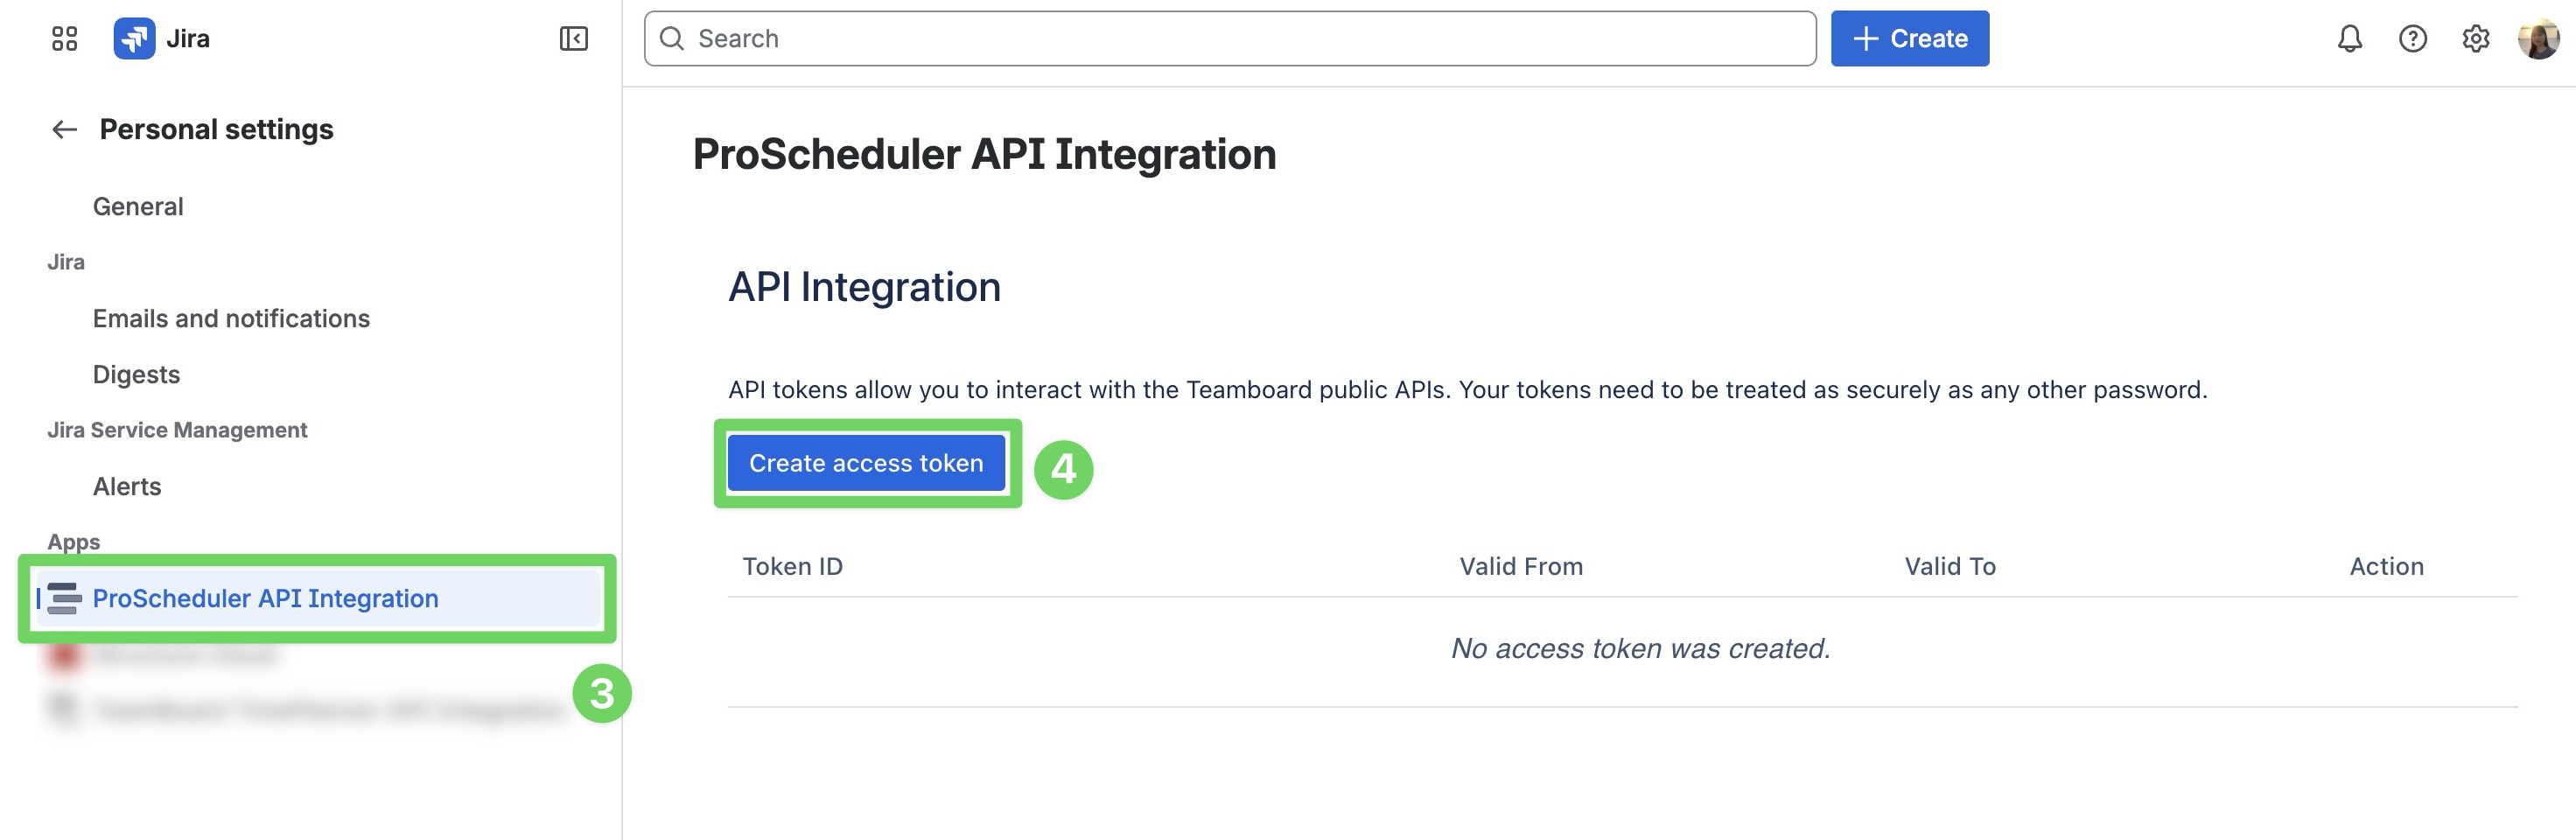Click the Token ID column header
The width and height of the screenshot is (2576, 840).
[792, 567]
